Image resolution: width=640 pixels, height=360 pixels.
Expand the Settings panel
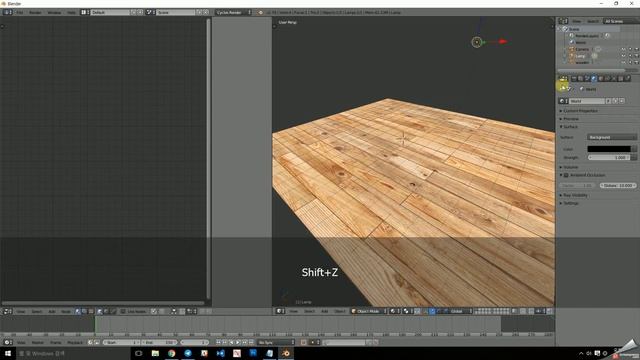point(571,203)
